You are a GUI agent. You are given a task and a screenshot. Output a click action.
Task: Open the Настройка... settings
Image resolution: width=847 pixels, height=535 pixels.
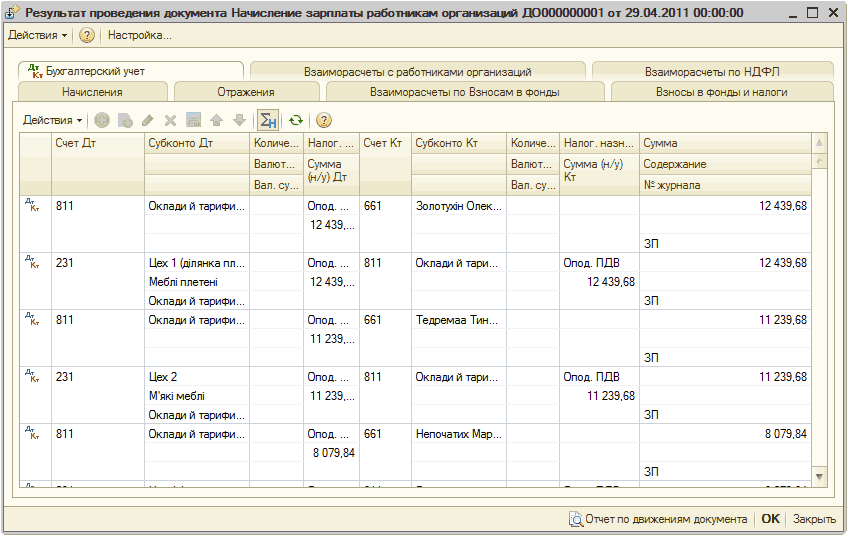coord(140,35)
